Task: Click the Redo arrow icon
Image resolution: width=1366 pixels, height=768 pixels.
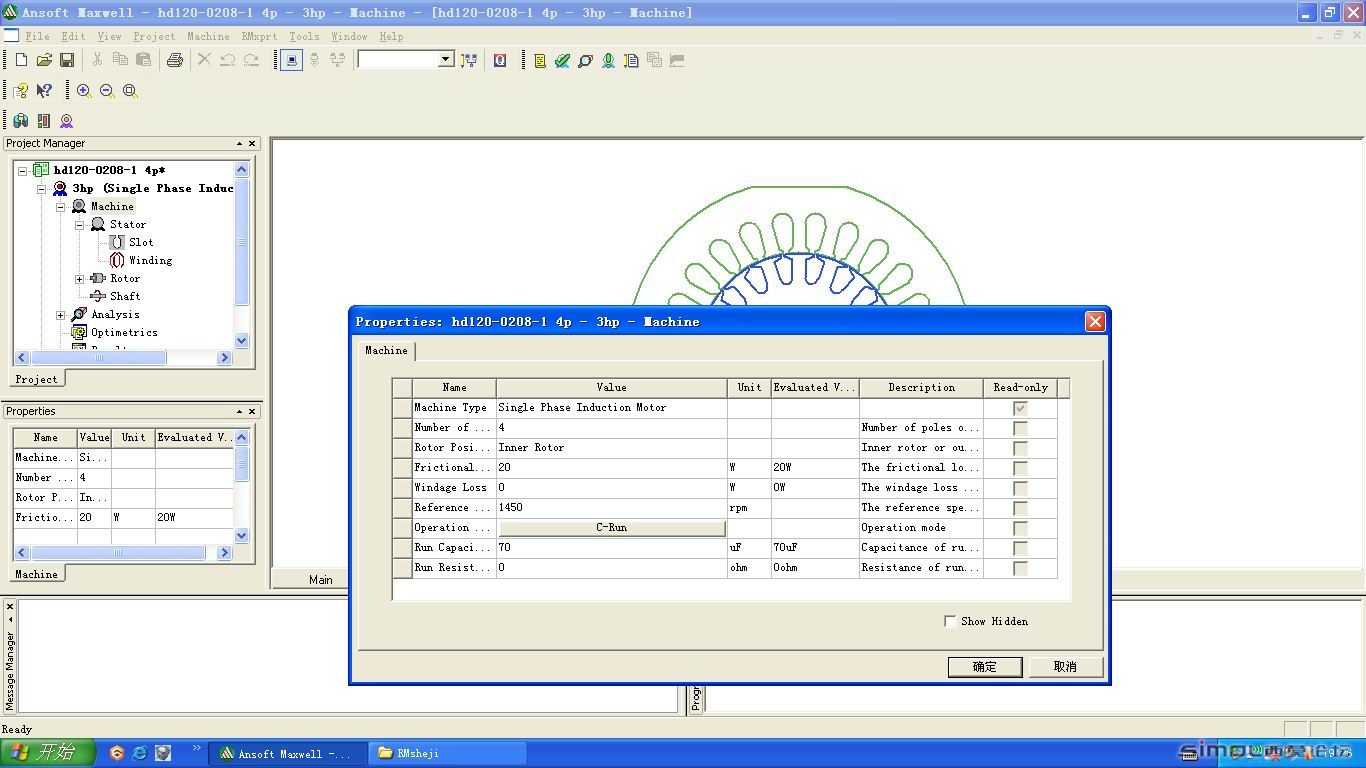Action: [251, 60]
